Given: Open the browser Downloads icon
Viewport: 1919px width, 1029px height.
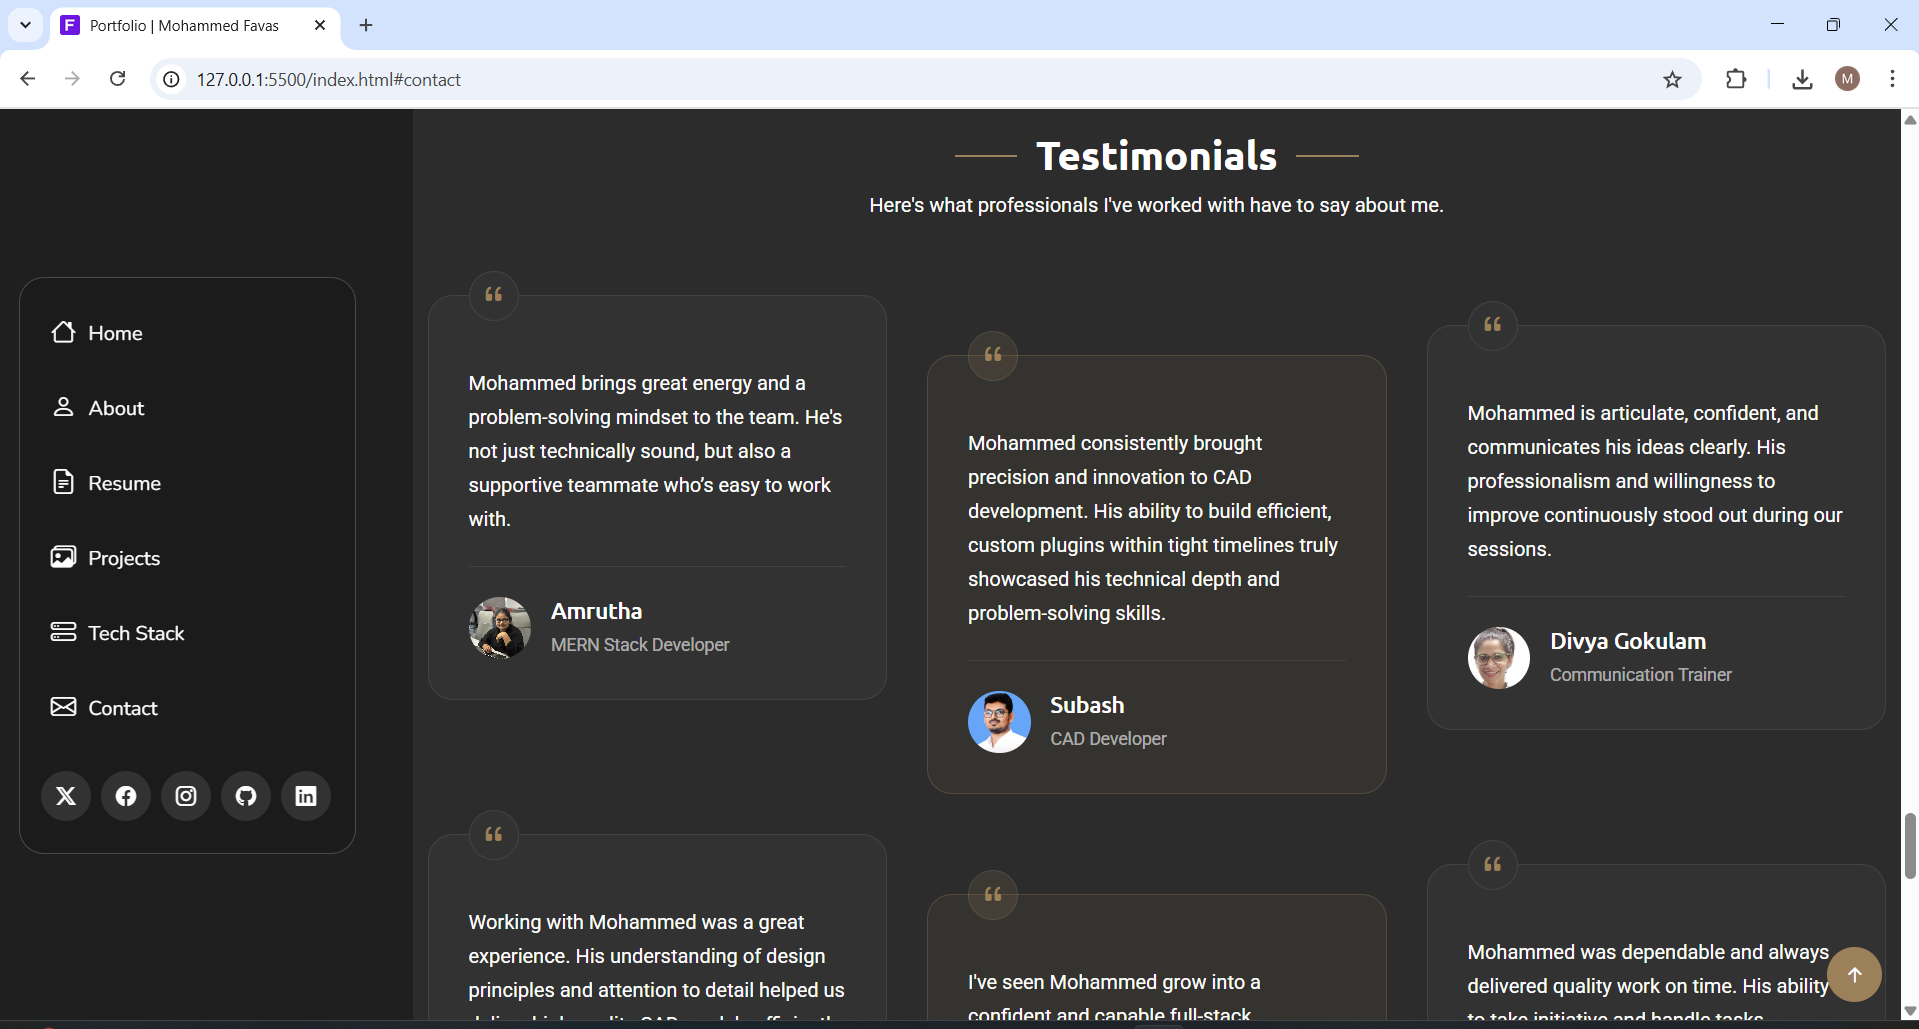Looking at the screenshot, I should point(1802,80).
